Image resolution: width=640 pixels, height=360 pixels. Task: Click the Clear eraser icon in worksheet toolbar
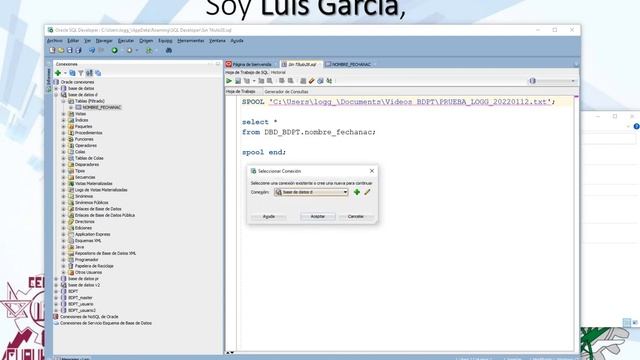[x=312, y=81]
